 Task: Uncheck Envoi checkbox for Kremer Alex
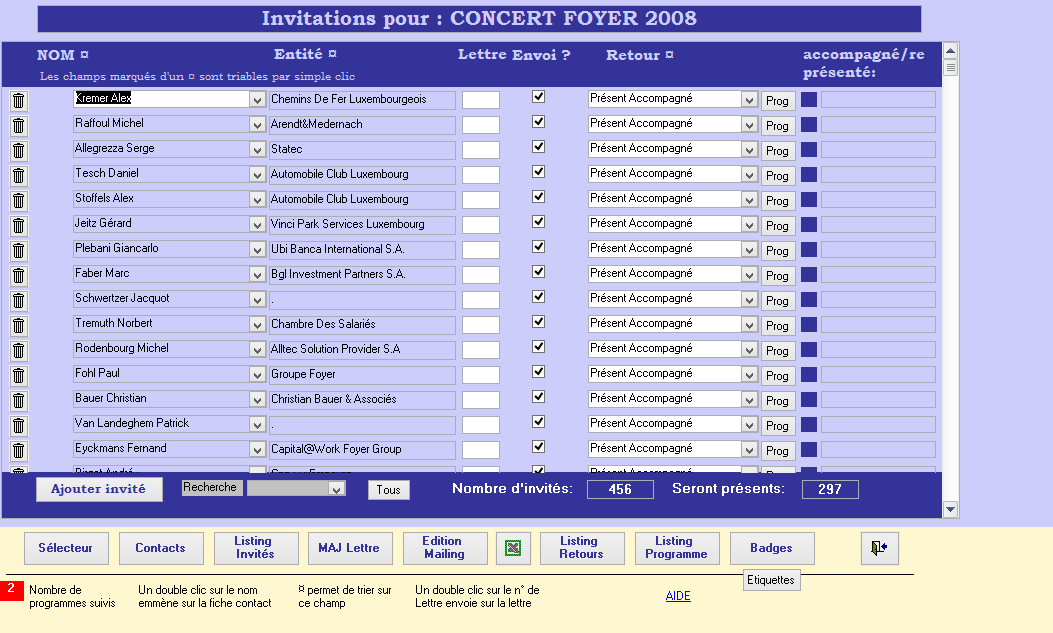(x=539, y=97)
